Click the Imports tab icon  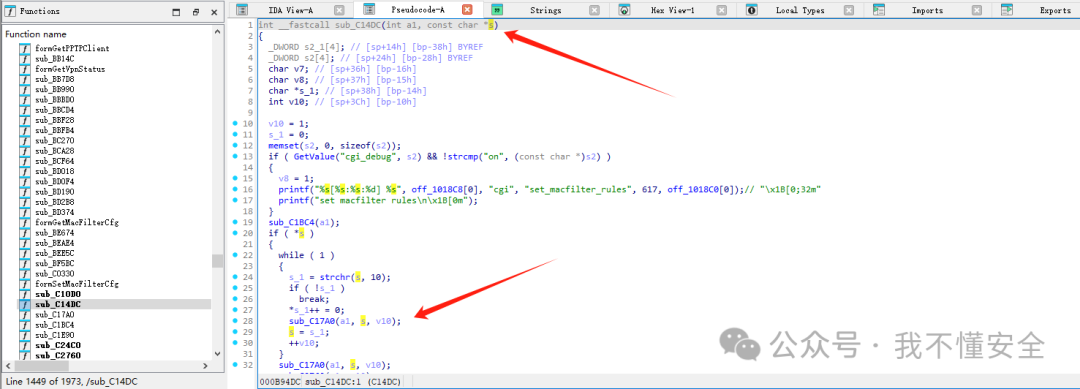click(879, 10)
